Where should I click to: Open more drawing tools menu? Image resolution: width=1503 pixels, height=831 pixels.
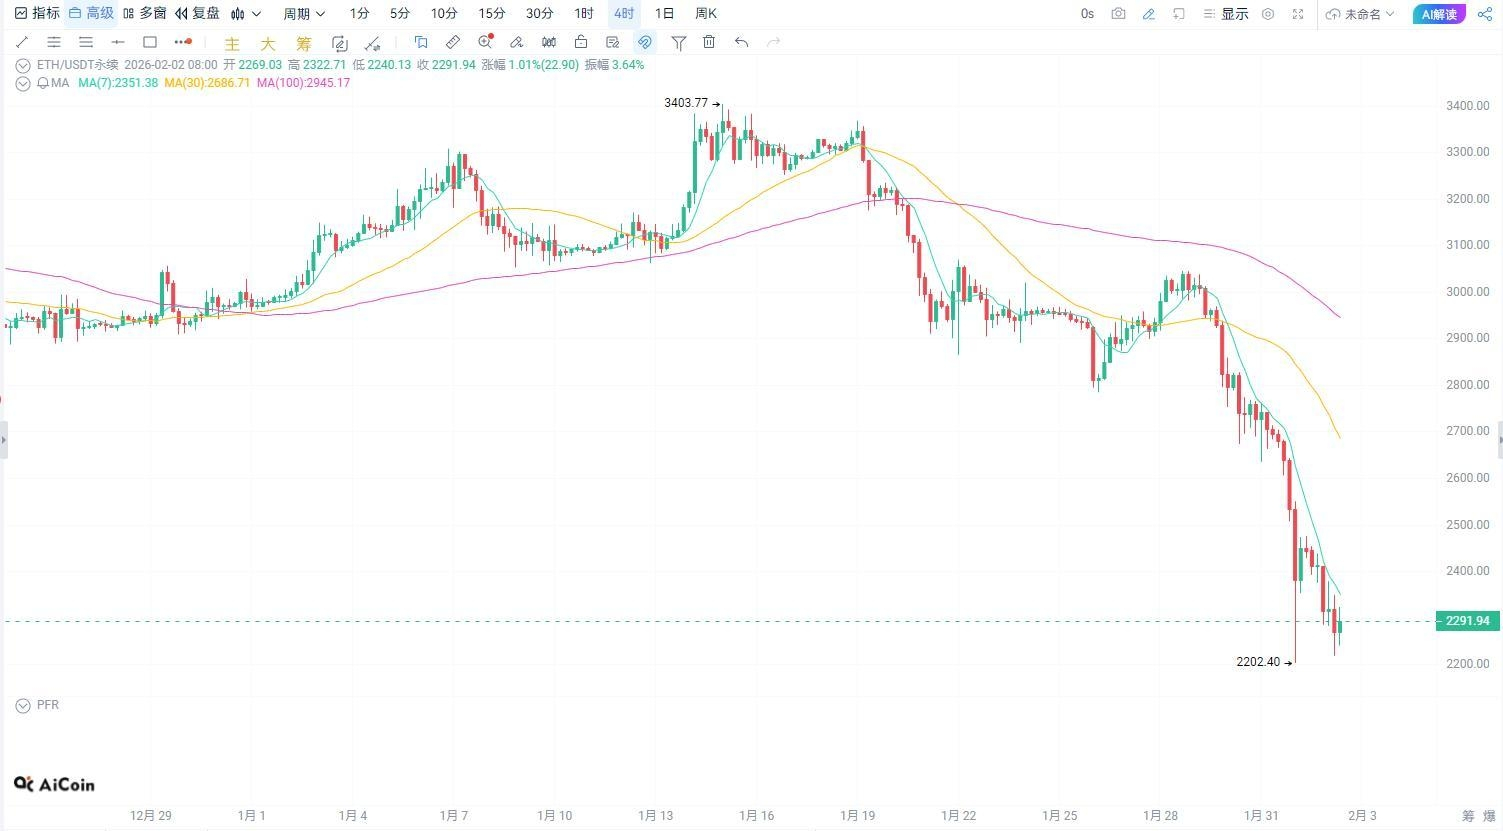pos(182,42)
